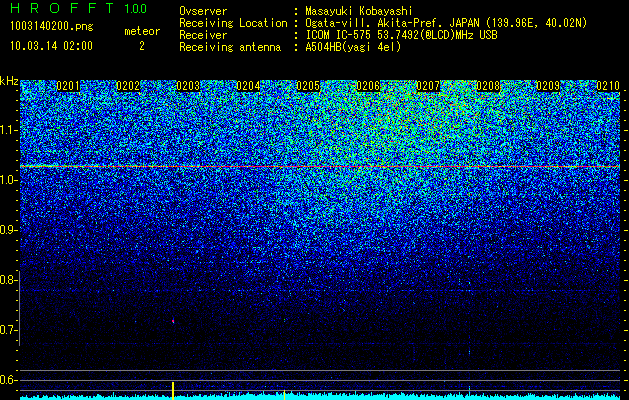Image resolution: width=629 pixels, height=400 pixels.
Task: Click the 1.0 kHz axis label
Action: pos(8,180)
